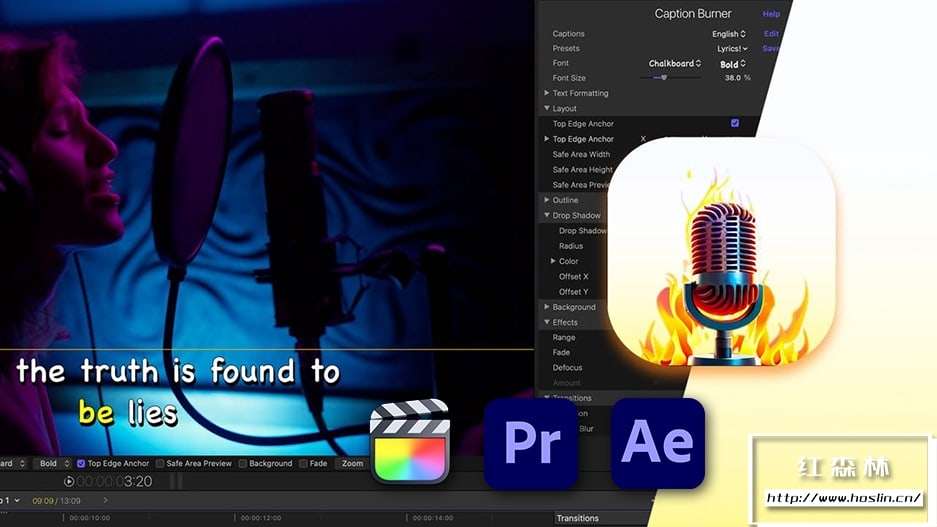Viewport: 937px width, 527px height.
Task: Click the Safe Area Height row
Action: [x=582, y=170]
